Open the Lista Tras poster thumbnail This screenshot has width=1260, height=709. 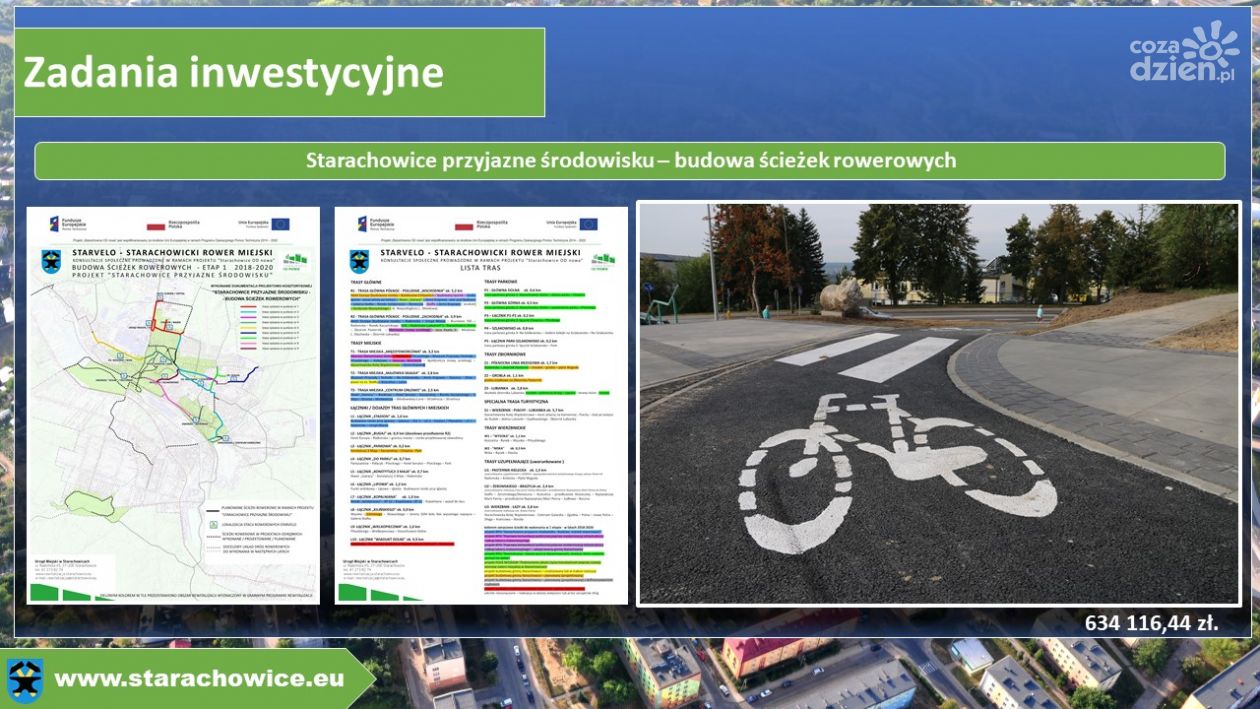(x=481, y=405)
